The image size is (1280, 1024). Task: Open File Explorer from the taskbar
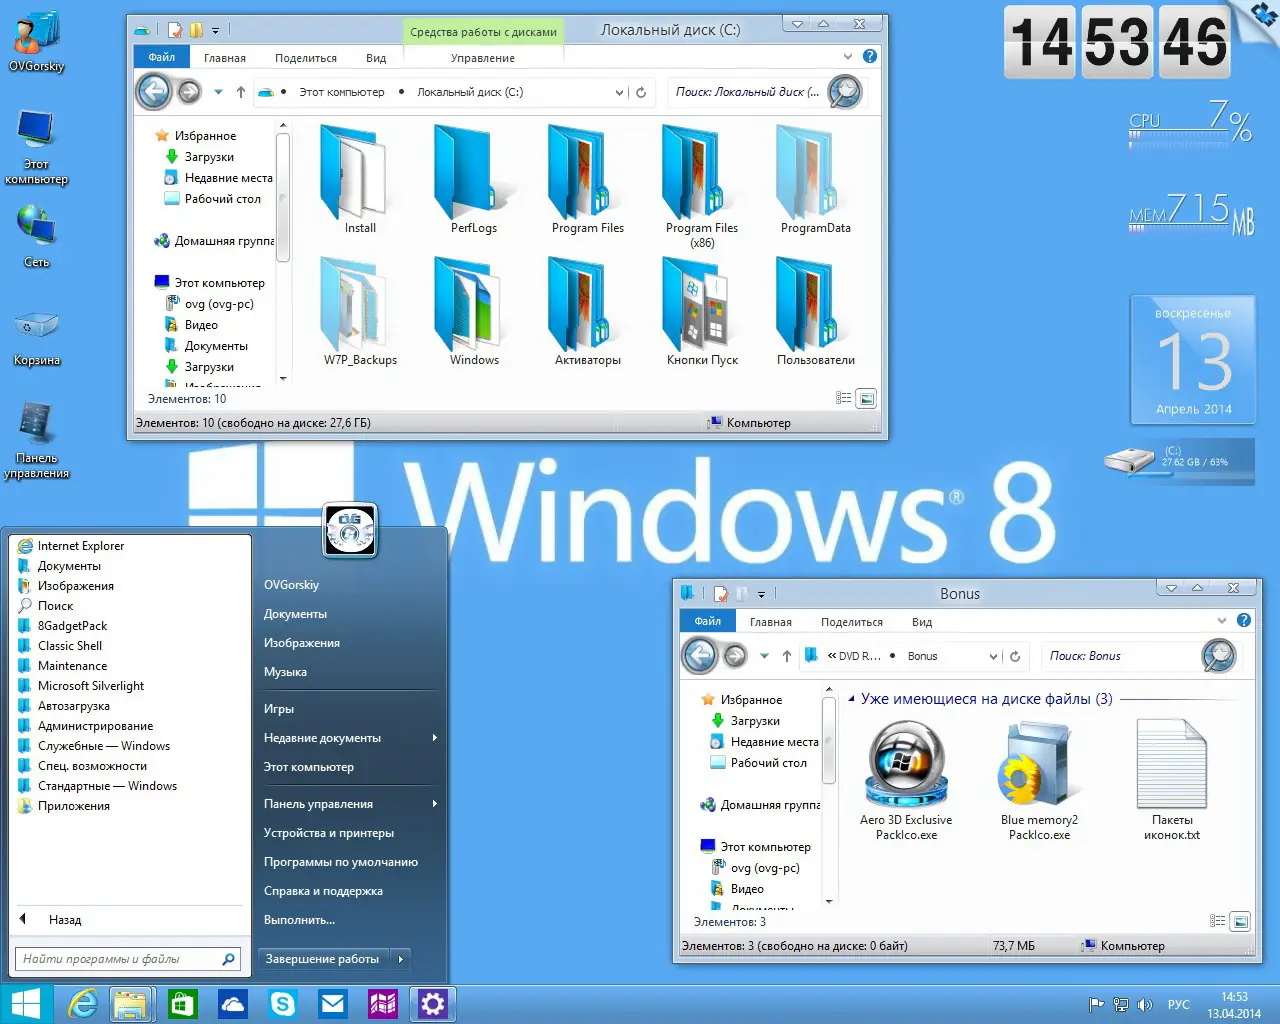(x=132, y=1003)
